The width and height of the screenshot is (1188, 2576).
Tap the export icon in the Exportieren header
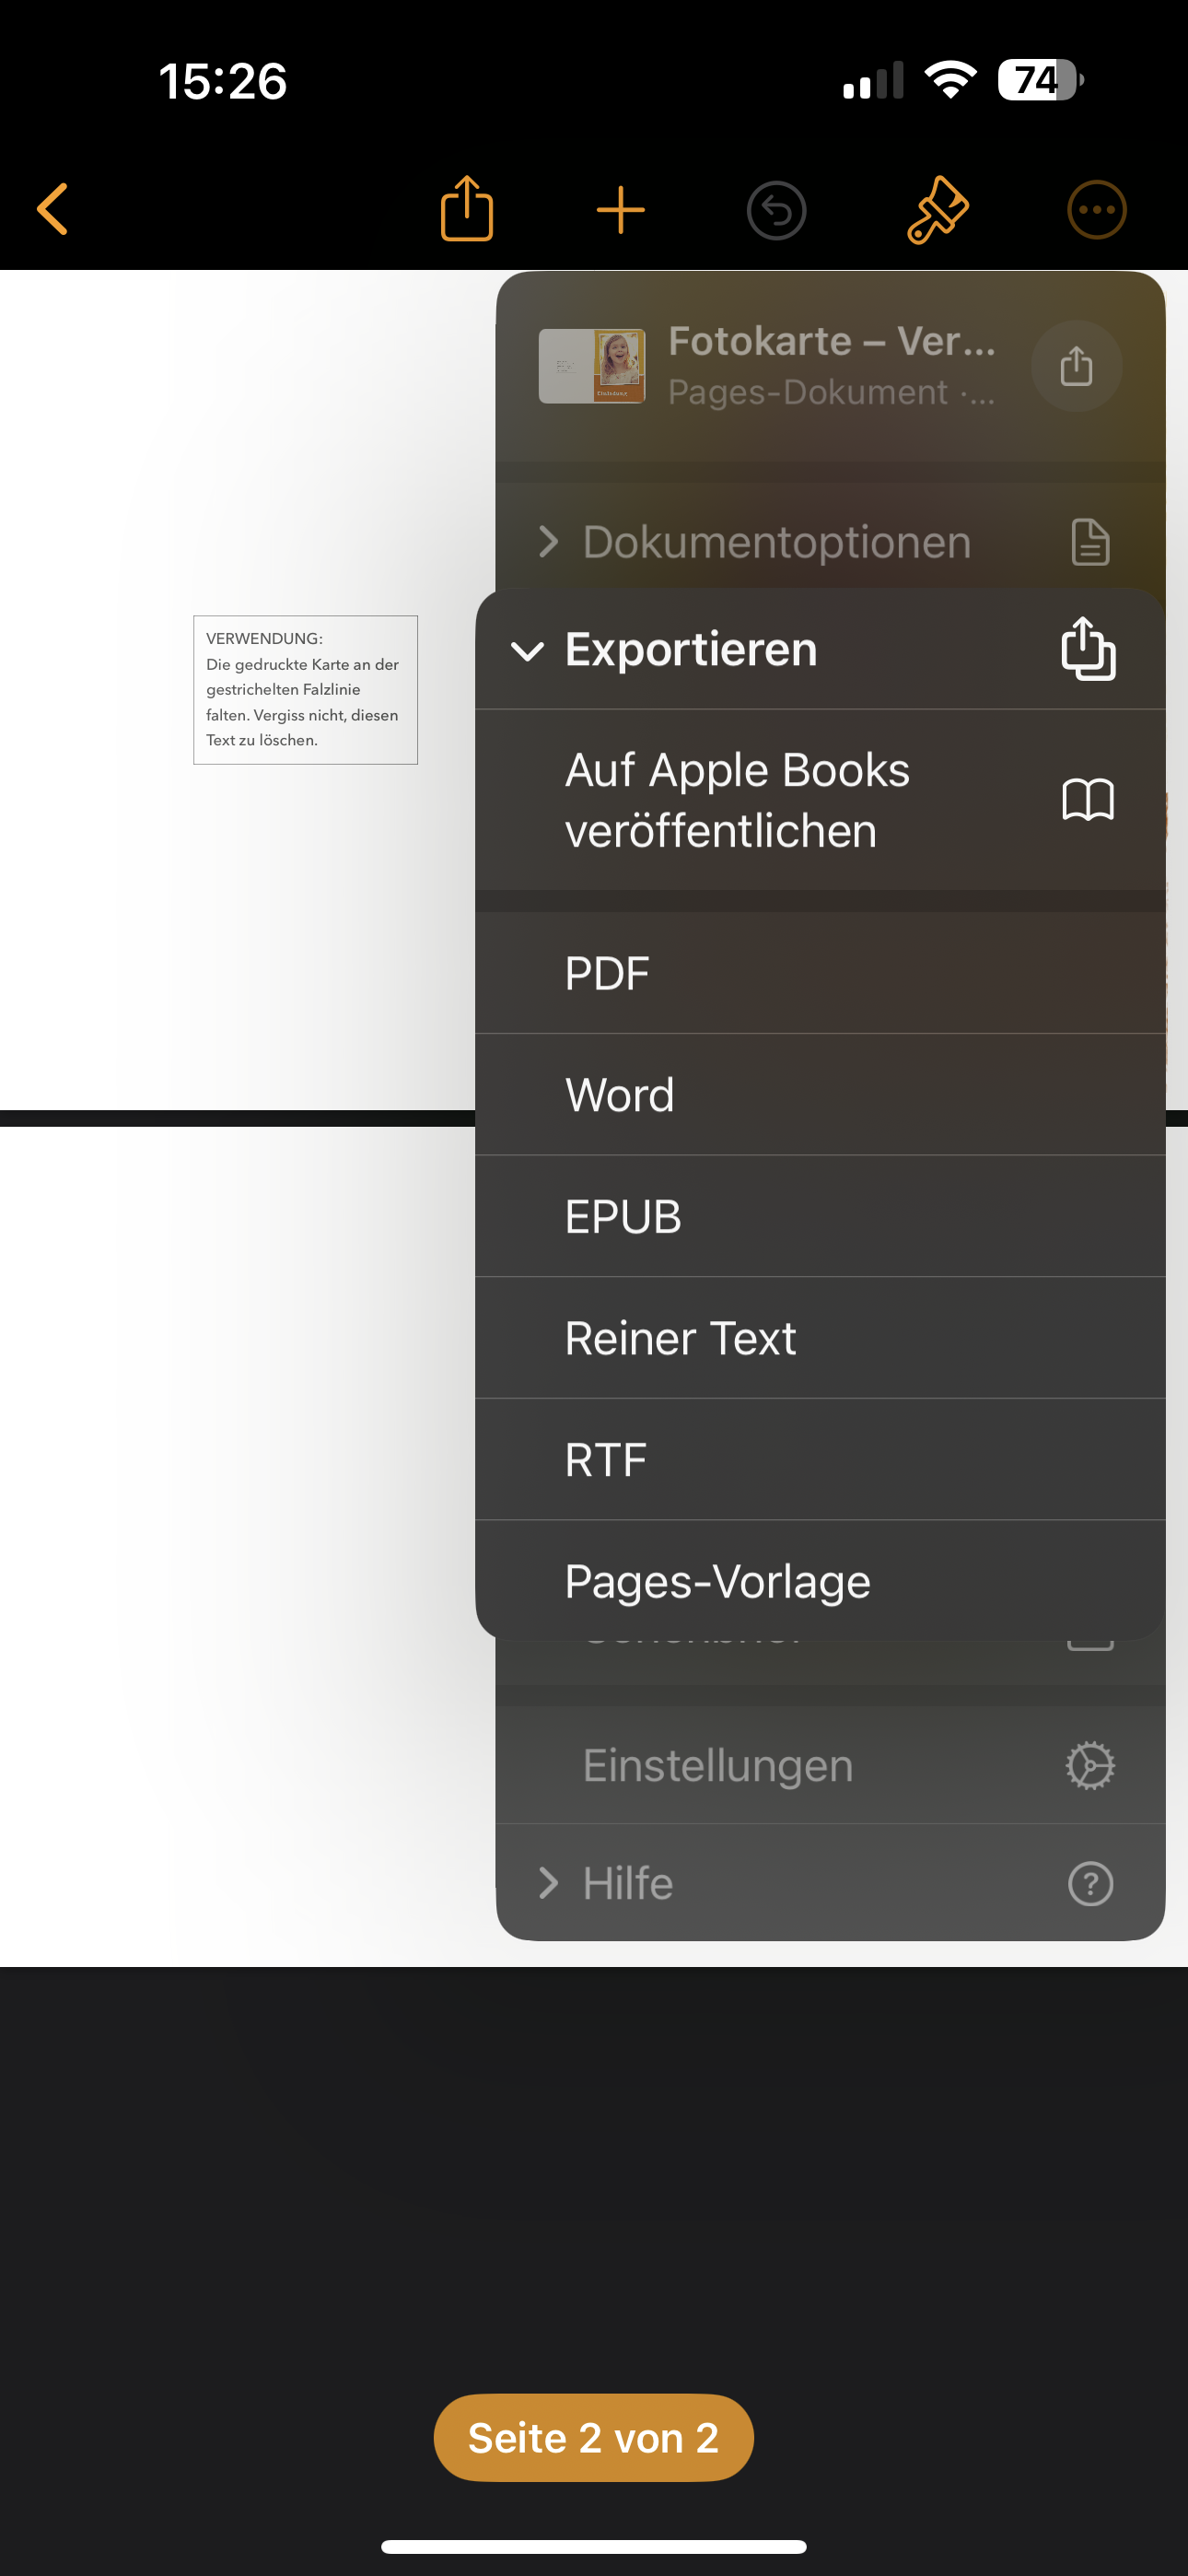coord(1088,649)
